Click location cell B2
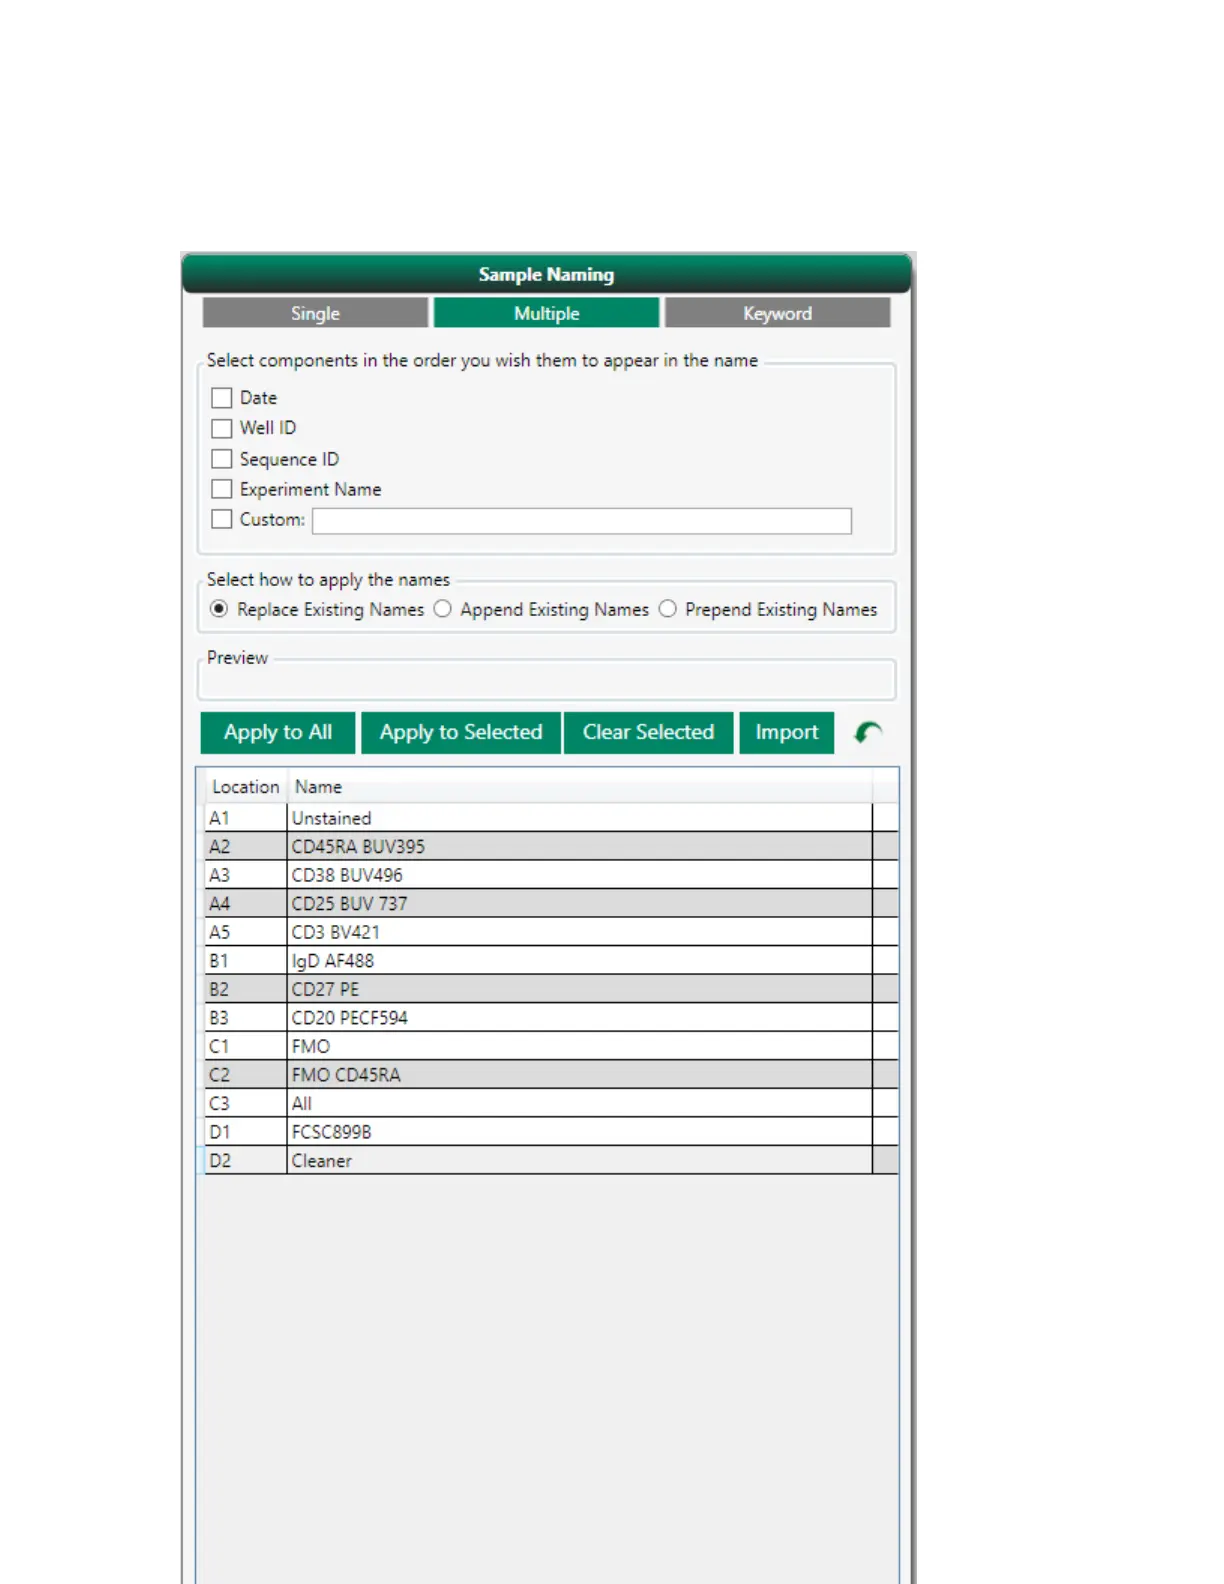Screen dimensions: 1224x1584 (246, 990)
